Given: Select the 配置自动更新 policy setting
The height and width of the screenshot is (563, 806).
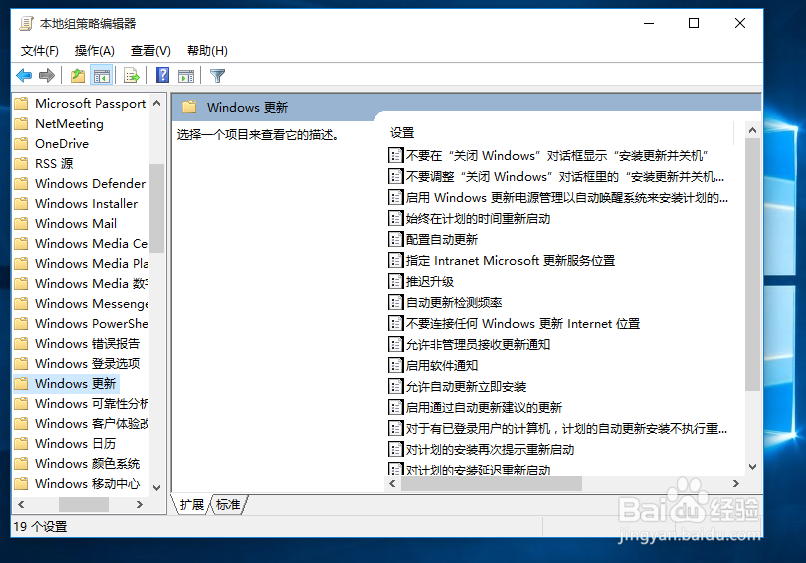Looking at the screenshot, I should pyautogui.click(x=442, y=240).
